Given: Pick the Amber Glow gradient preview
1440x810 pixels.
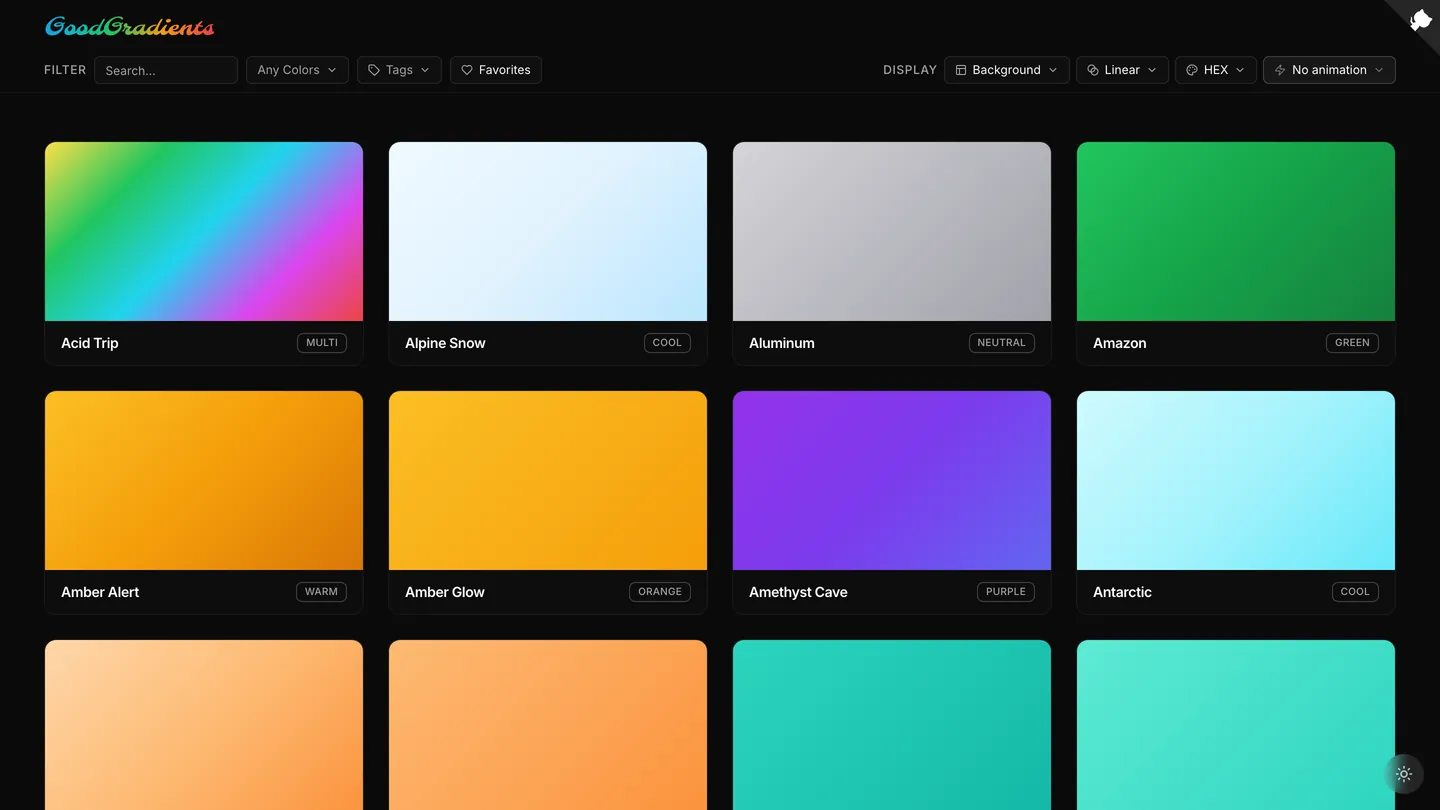Looking at the screenshot, I should point(548,480).
